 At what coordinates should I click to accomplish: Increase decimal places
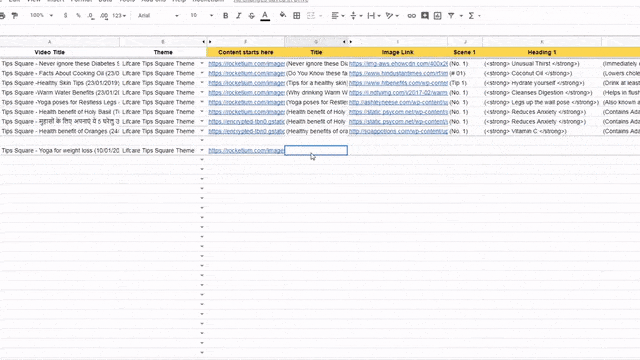pyautogui.click(x=104, y=16)
